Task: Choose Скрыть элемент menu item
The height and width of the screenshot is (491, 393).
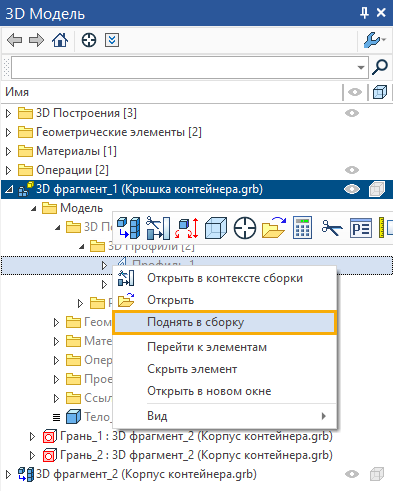Action: click(225, 369)
